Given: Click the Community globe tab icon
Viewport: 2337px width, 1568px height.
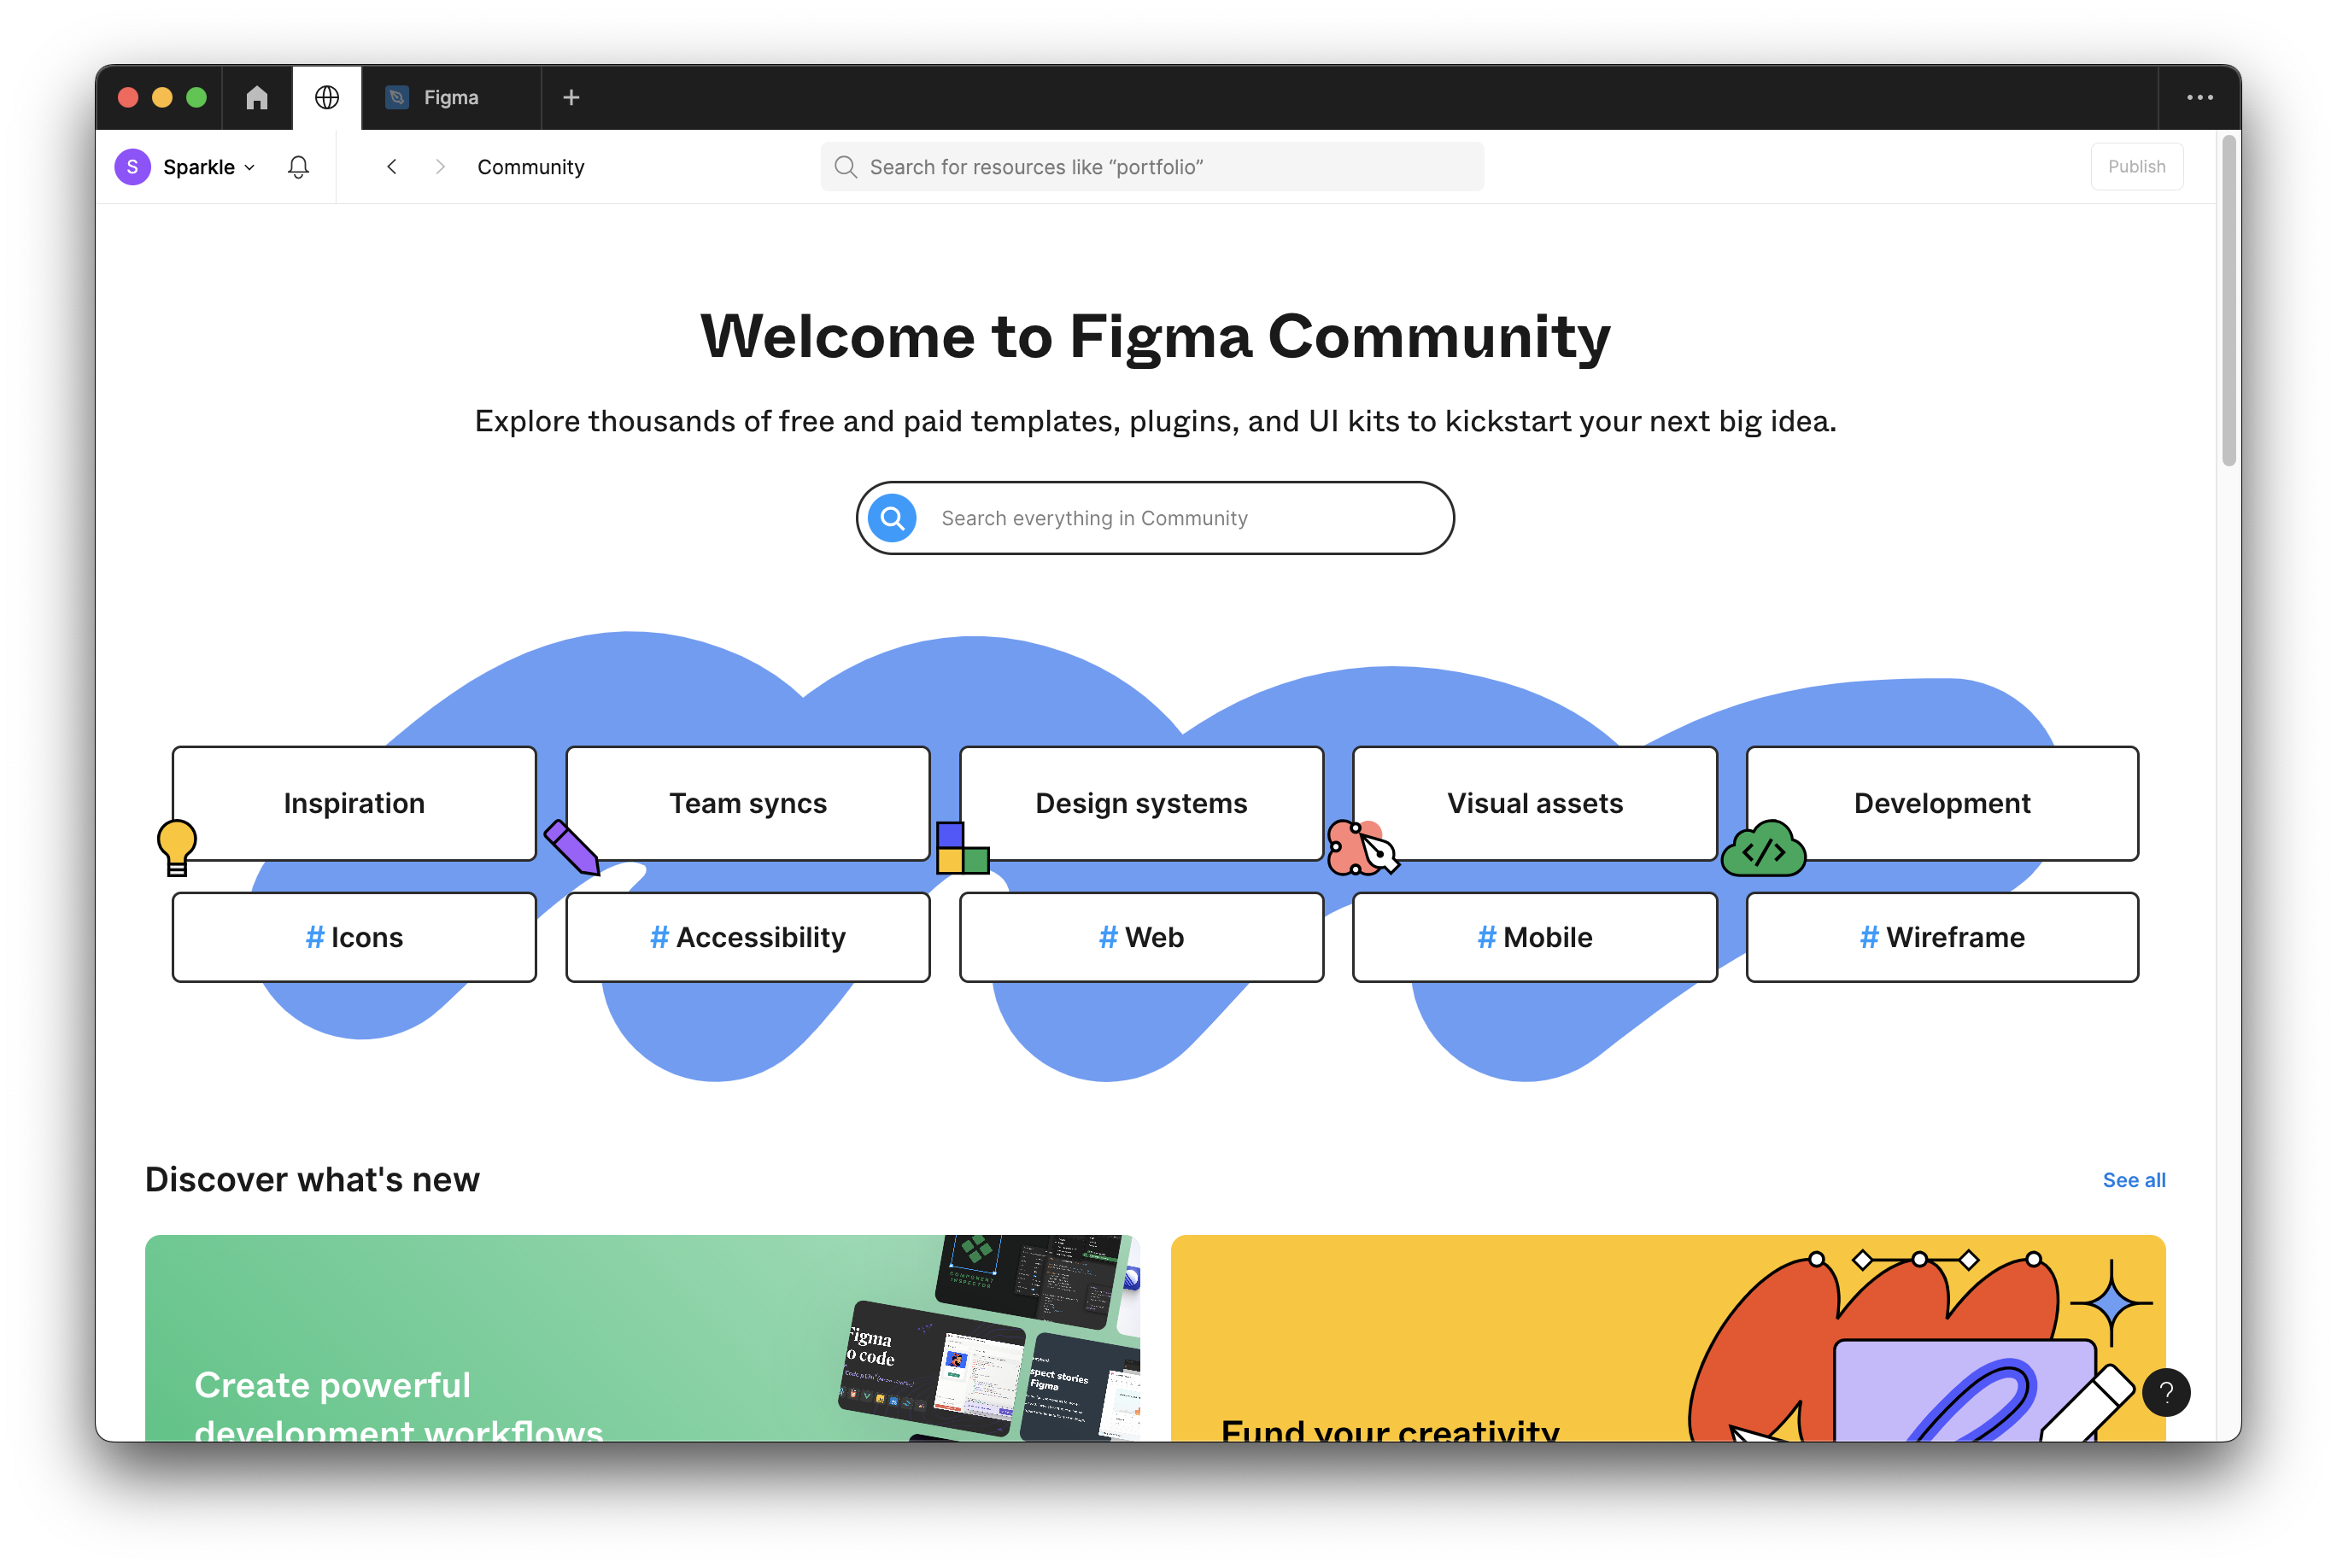Looking at the screenshot, I should (x=327, y=97).
